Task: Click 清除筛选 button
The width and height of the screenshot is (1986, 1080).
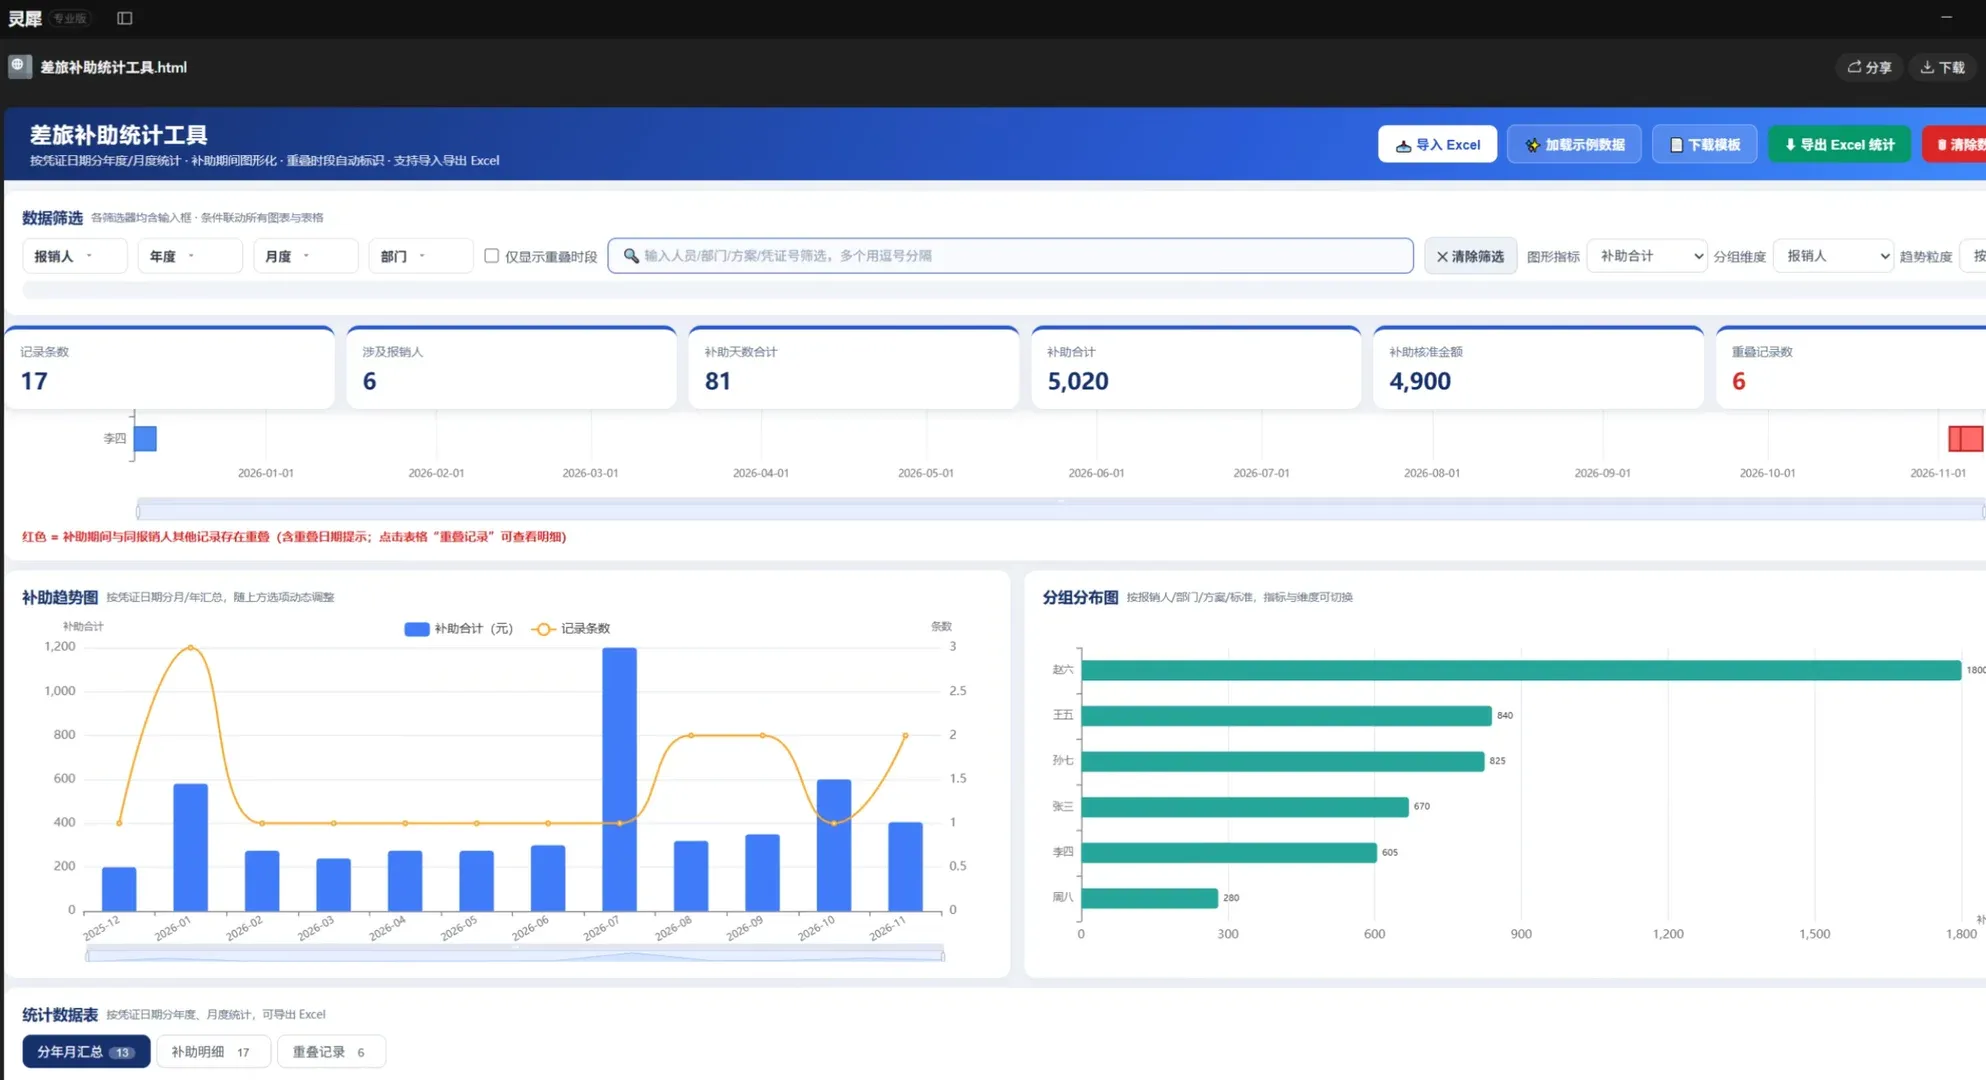Action: pyautogui.click(x=1470, y=256)
